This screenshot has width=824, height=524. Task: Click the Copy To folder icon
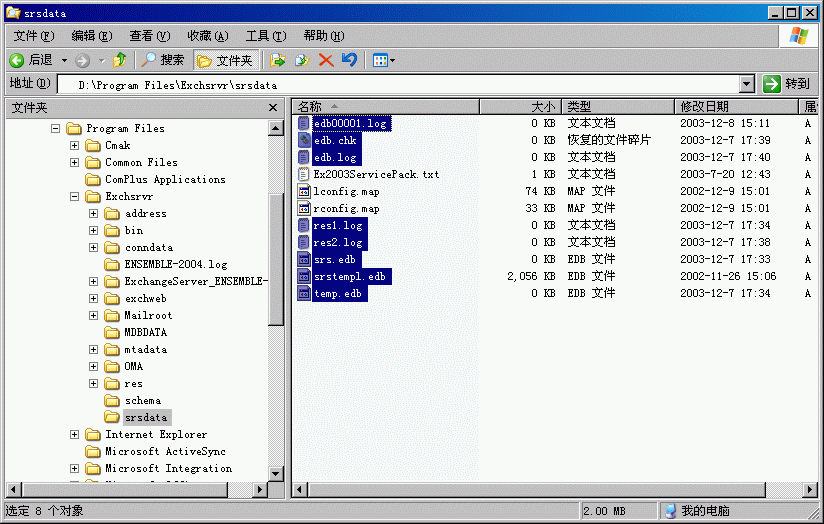pos(301,60)
